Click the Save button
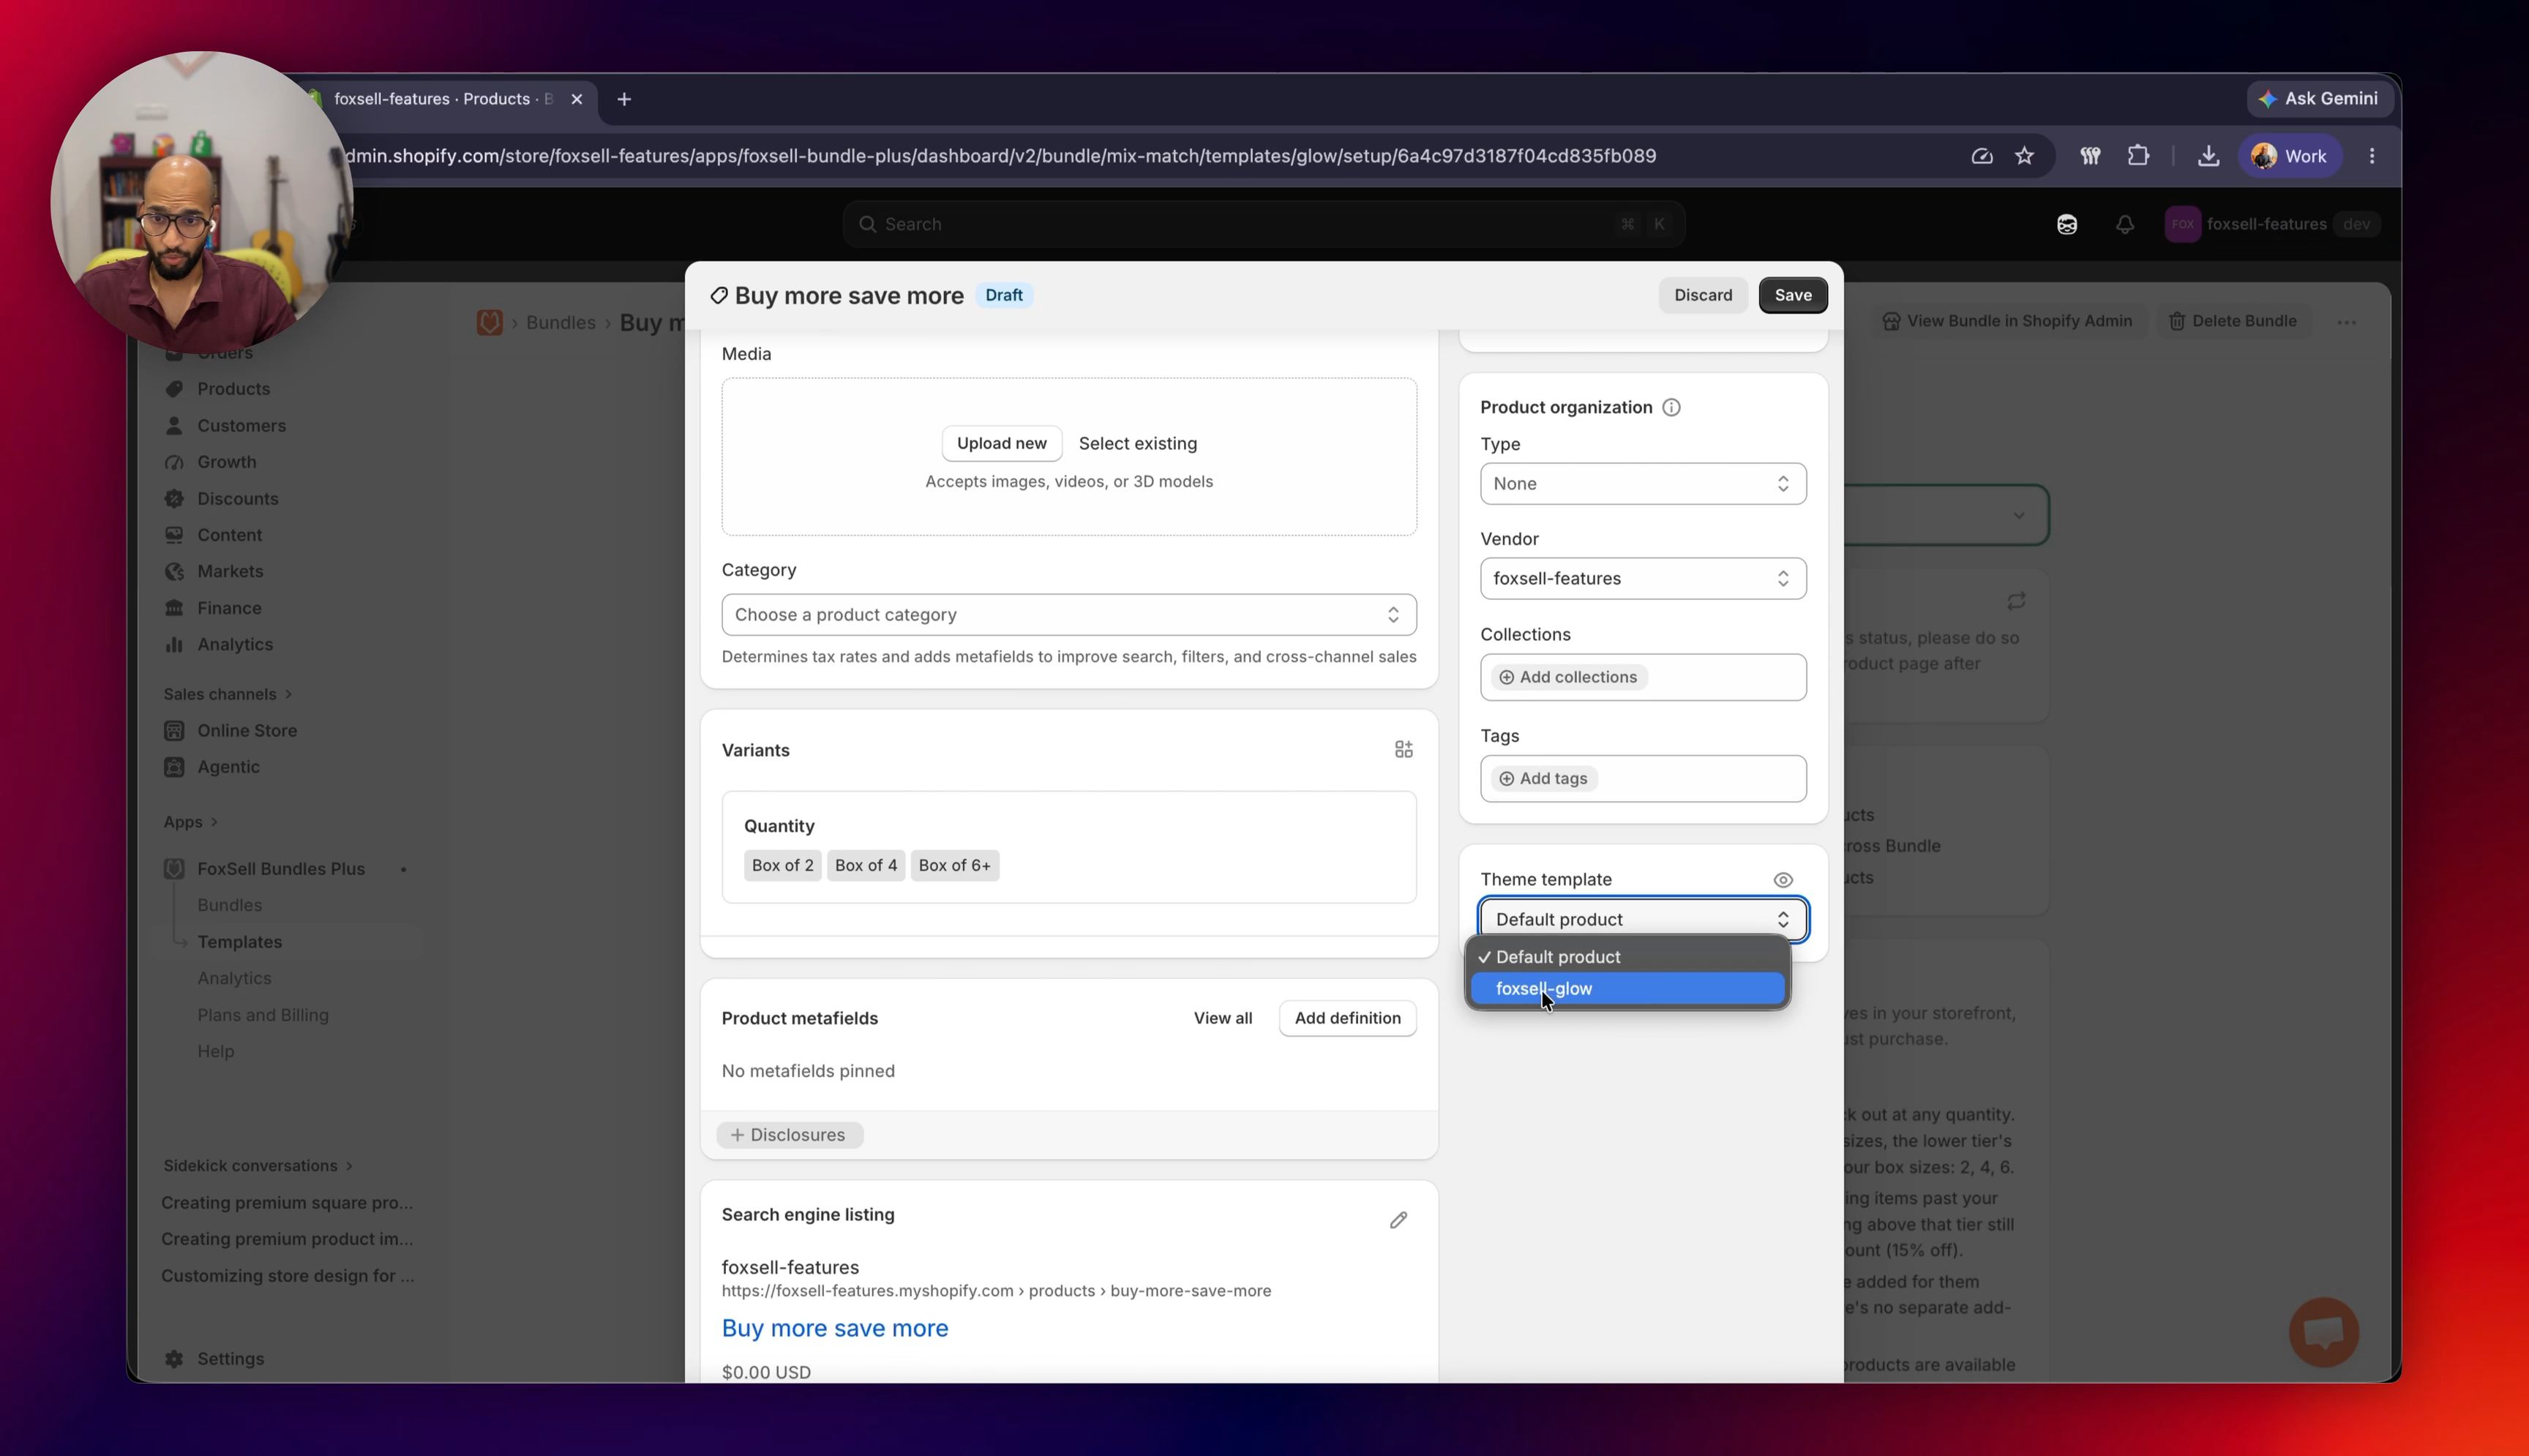Image resolution: width=2529 pixels, height=1456 pixels. click(x=1793, y=295)
